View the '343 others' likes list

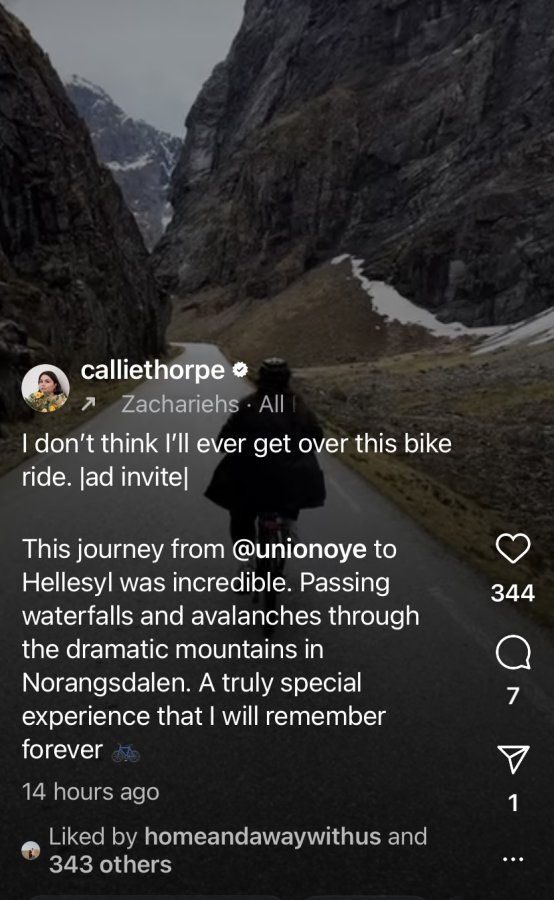coord(110,864)
